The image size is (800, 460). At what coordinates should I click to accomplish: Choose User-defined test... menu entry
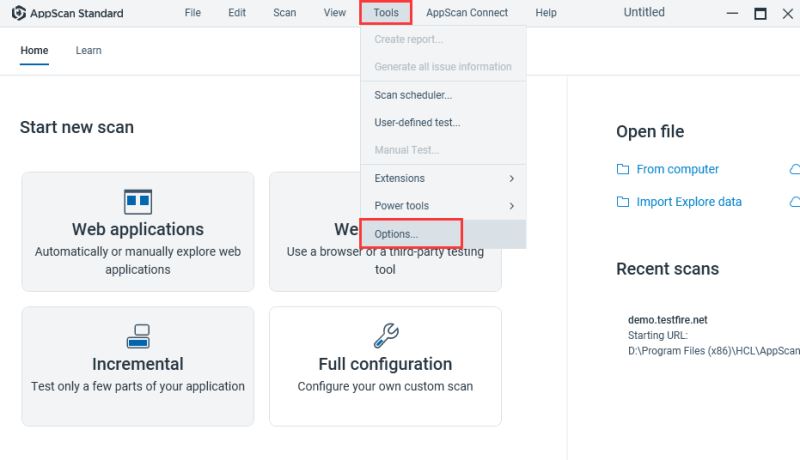pyautogui.click(x=443, y=122)
